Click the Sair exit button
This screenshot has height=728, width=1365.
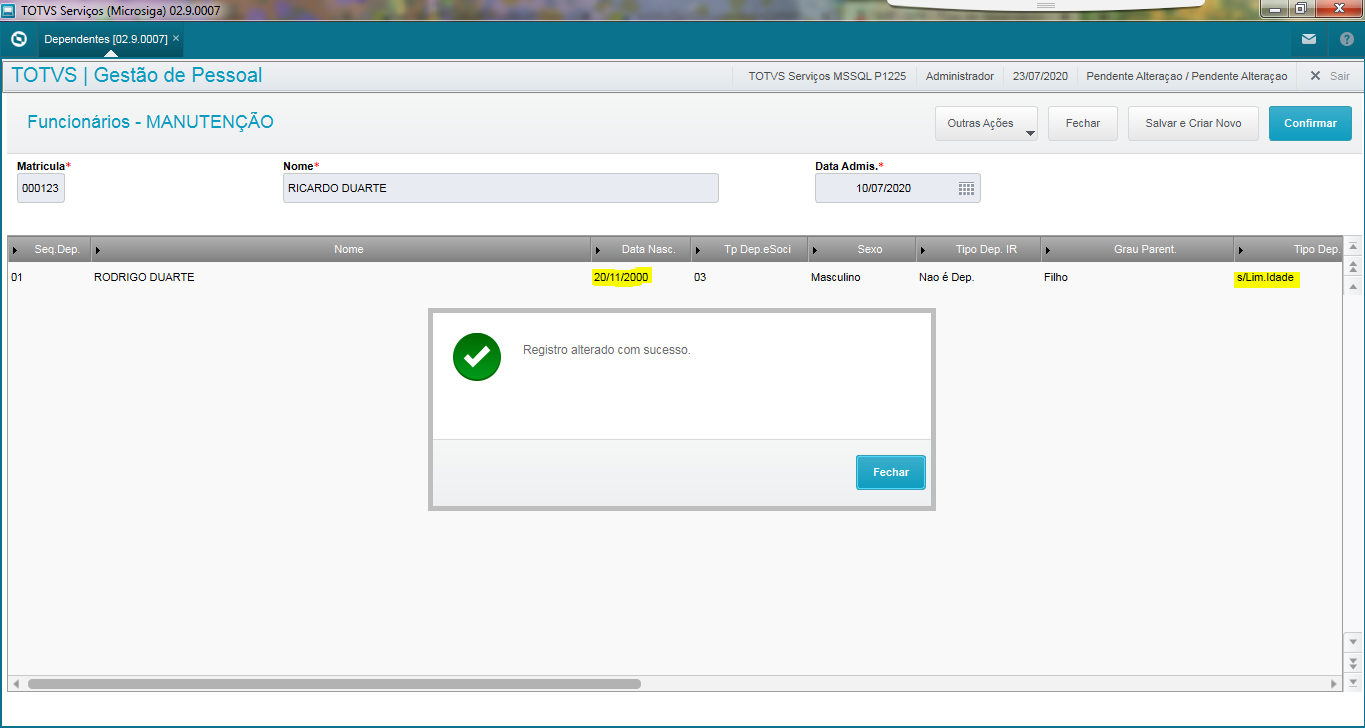click(x=1330, y=76)
